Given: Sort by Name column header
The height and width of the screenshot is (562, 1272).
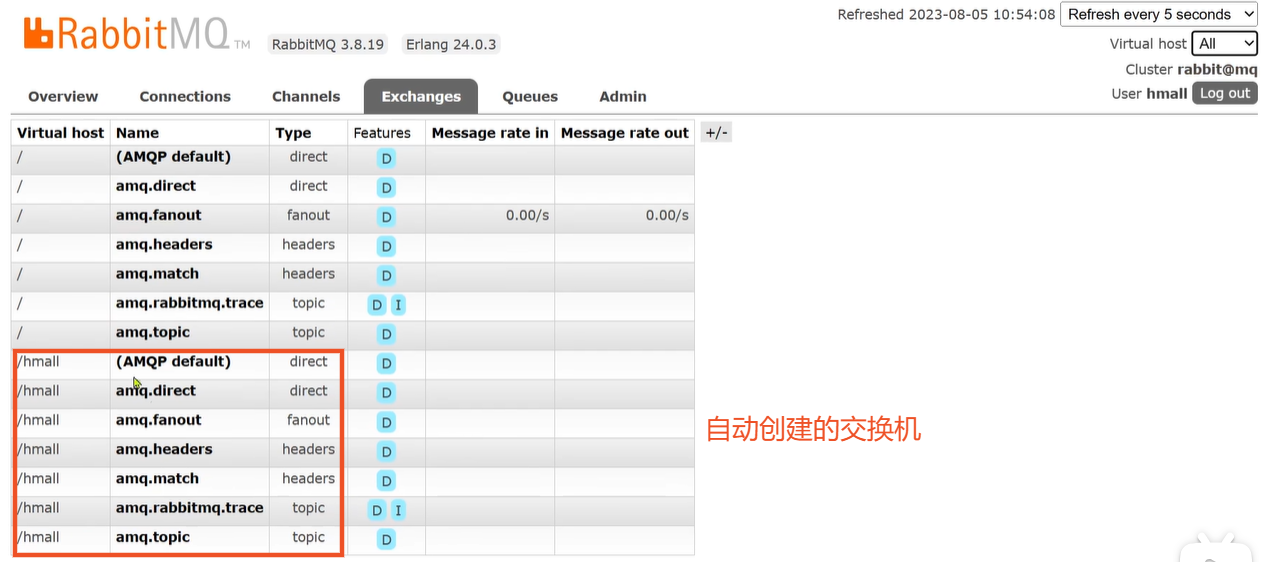Looking at the screenshot, I should tap(137, 132).
